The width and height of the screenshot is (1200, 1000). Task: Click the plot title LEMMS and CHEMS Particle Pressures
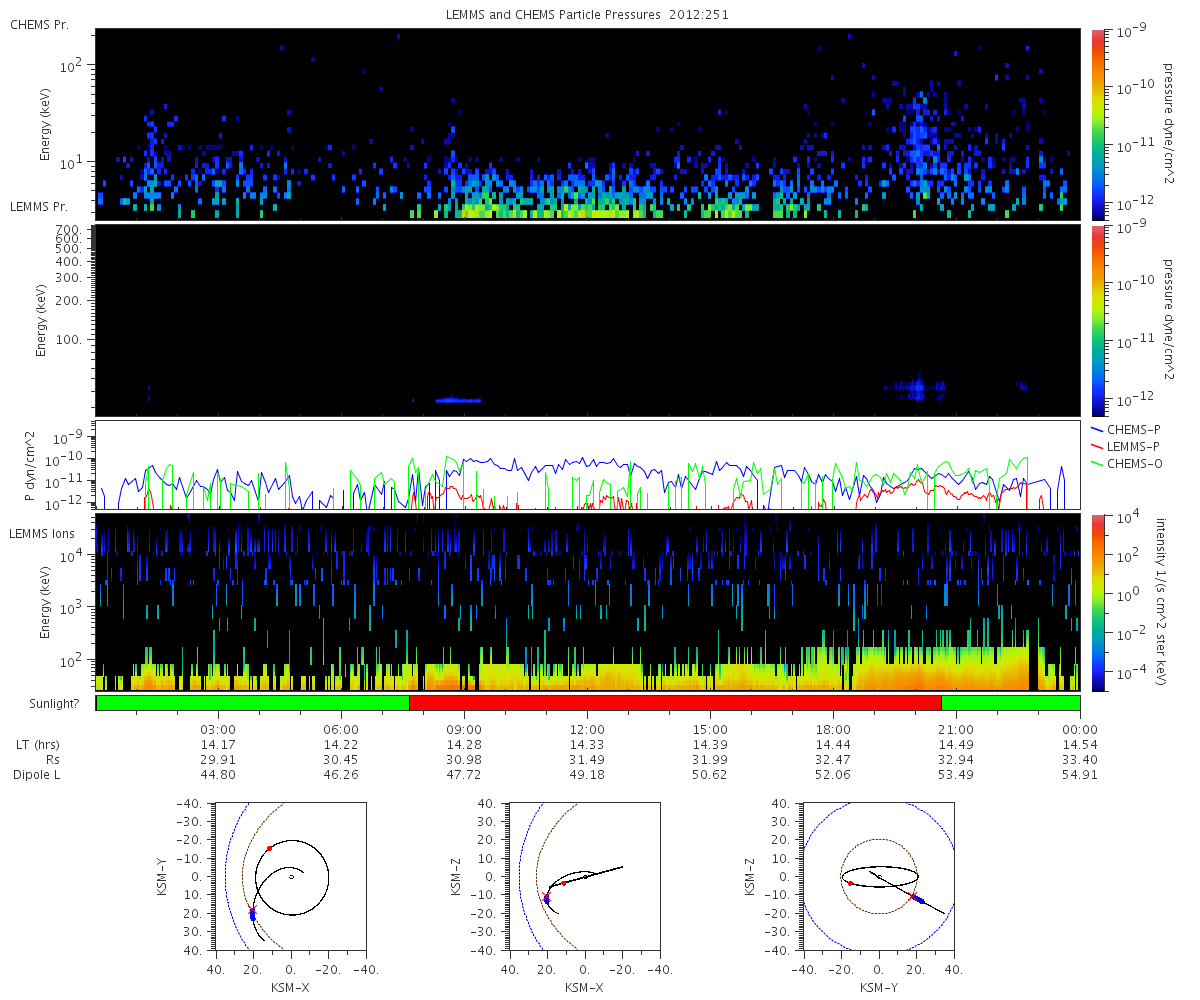587,15
